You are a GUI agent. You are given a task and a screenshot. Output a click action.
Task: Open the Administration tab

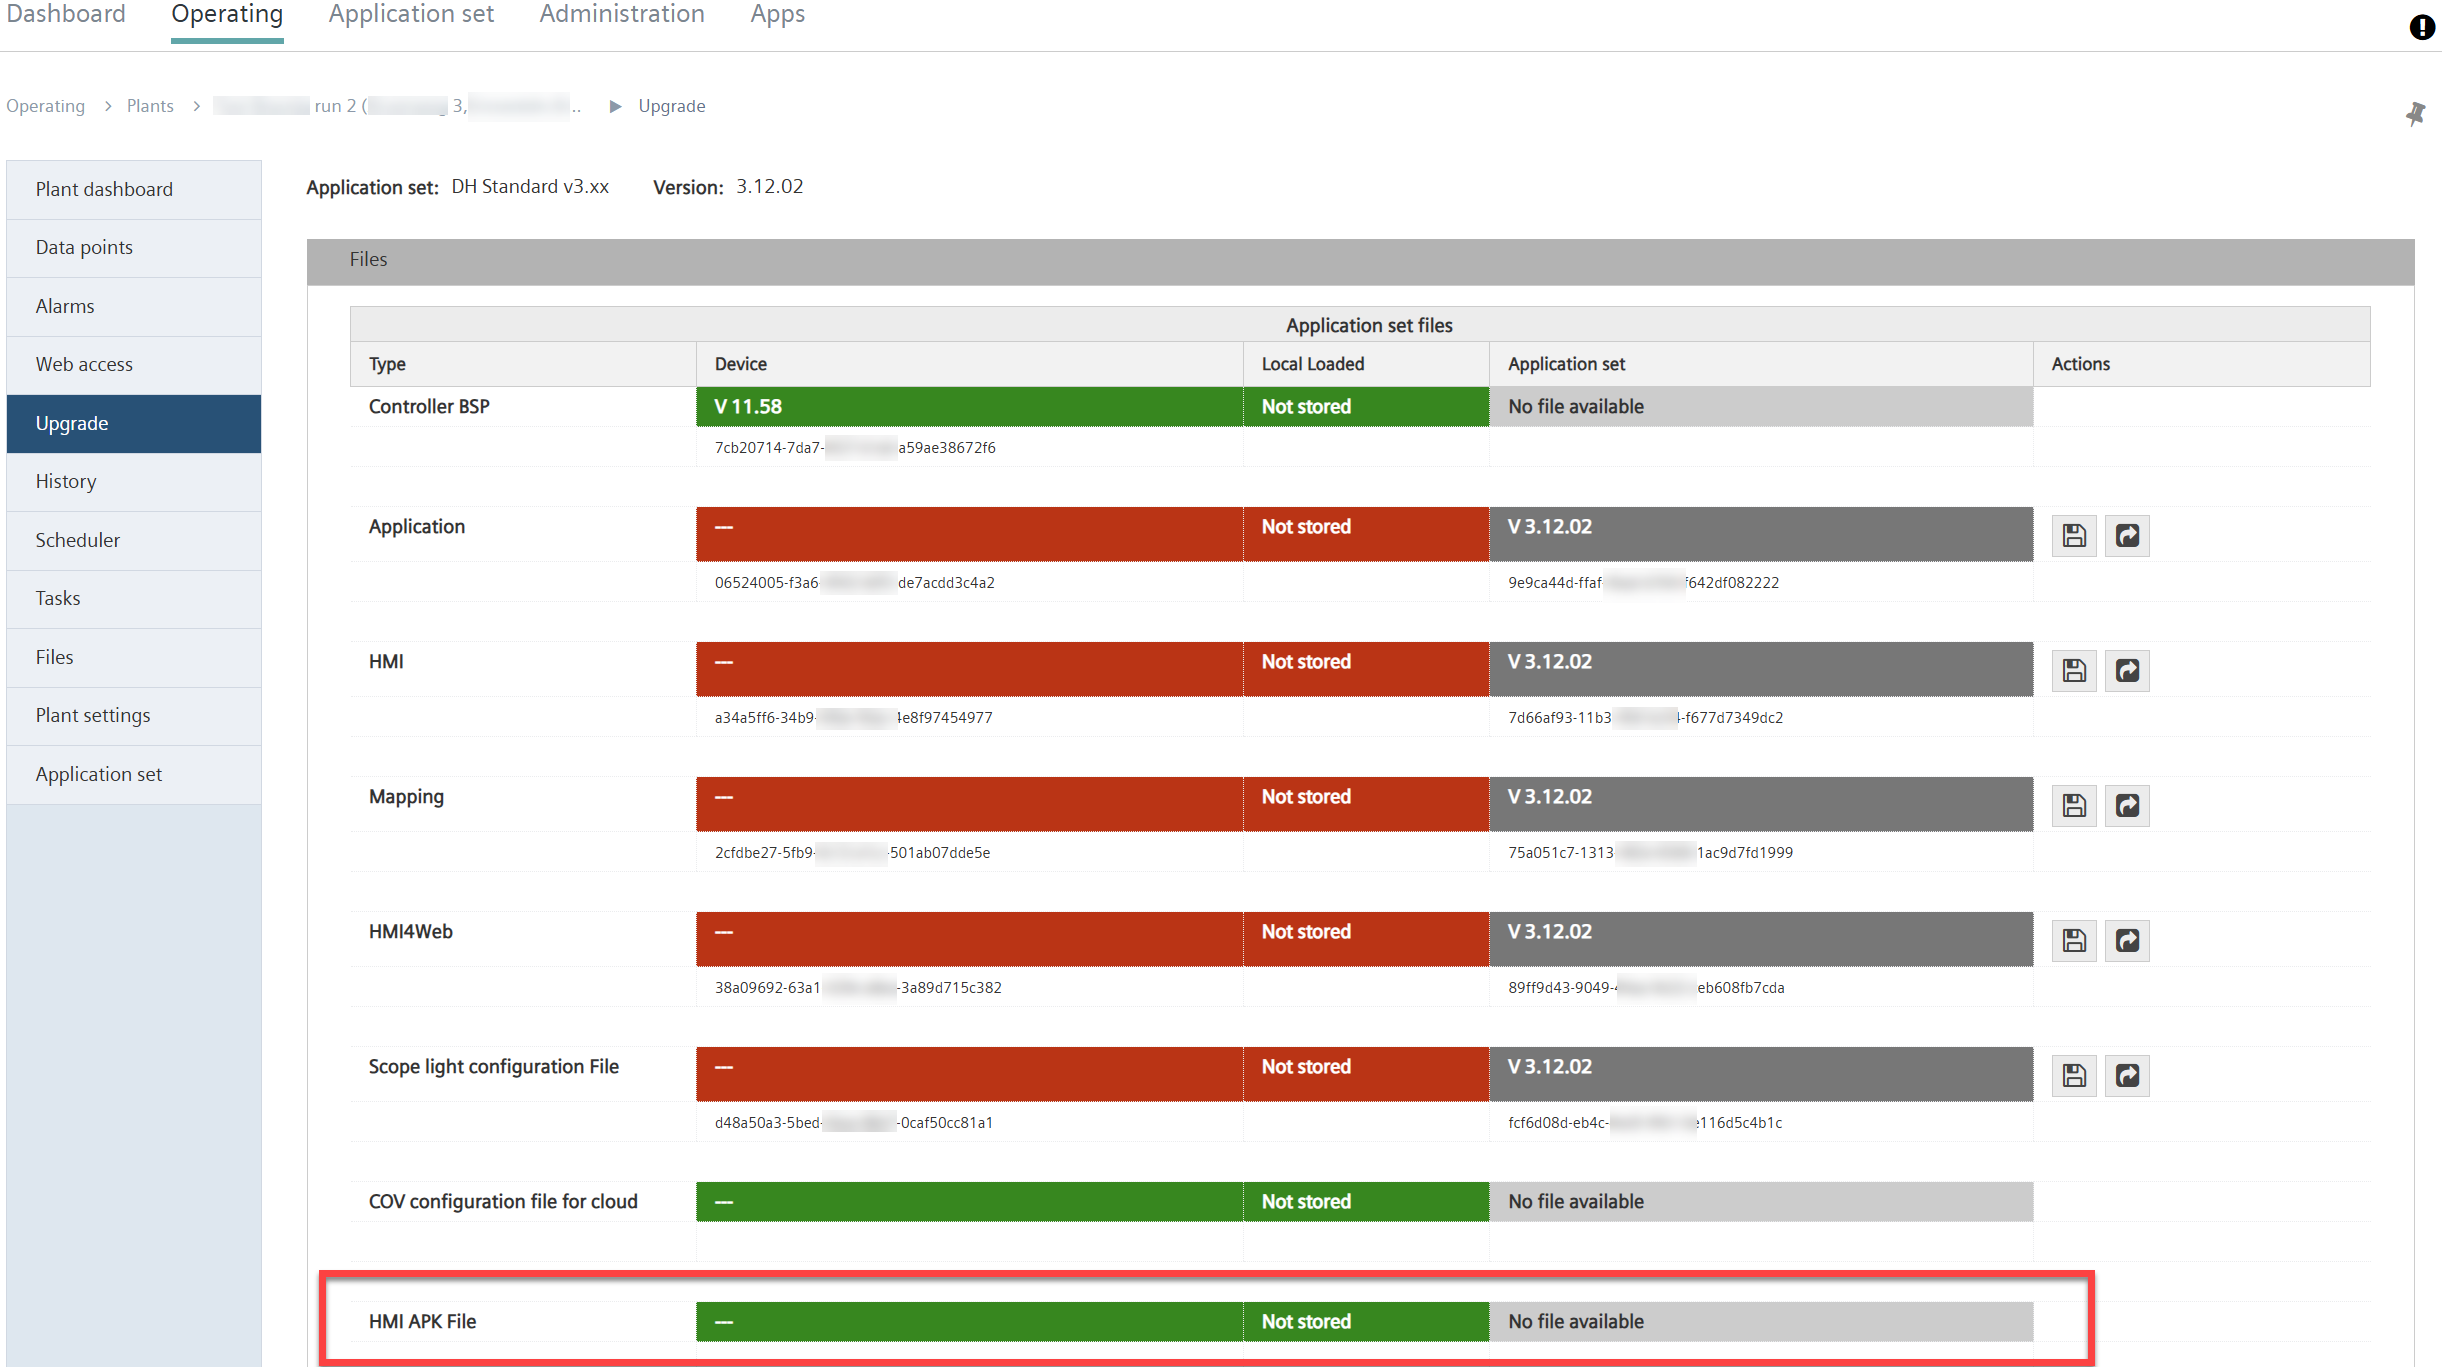tap(622, 14)
